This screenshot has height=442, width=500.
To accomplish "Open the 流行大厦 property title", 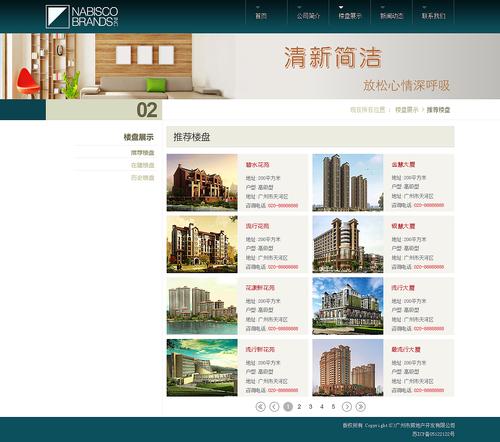I will point(403,288).
